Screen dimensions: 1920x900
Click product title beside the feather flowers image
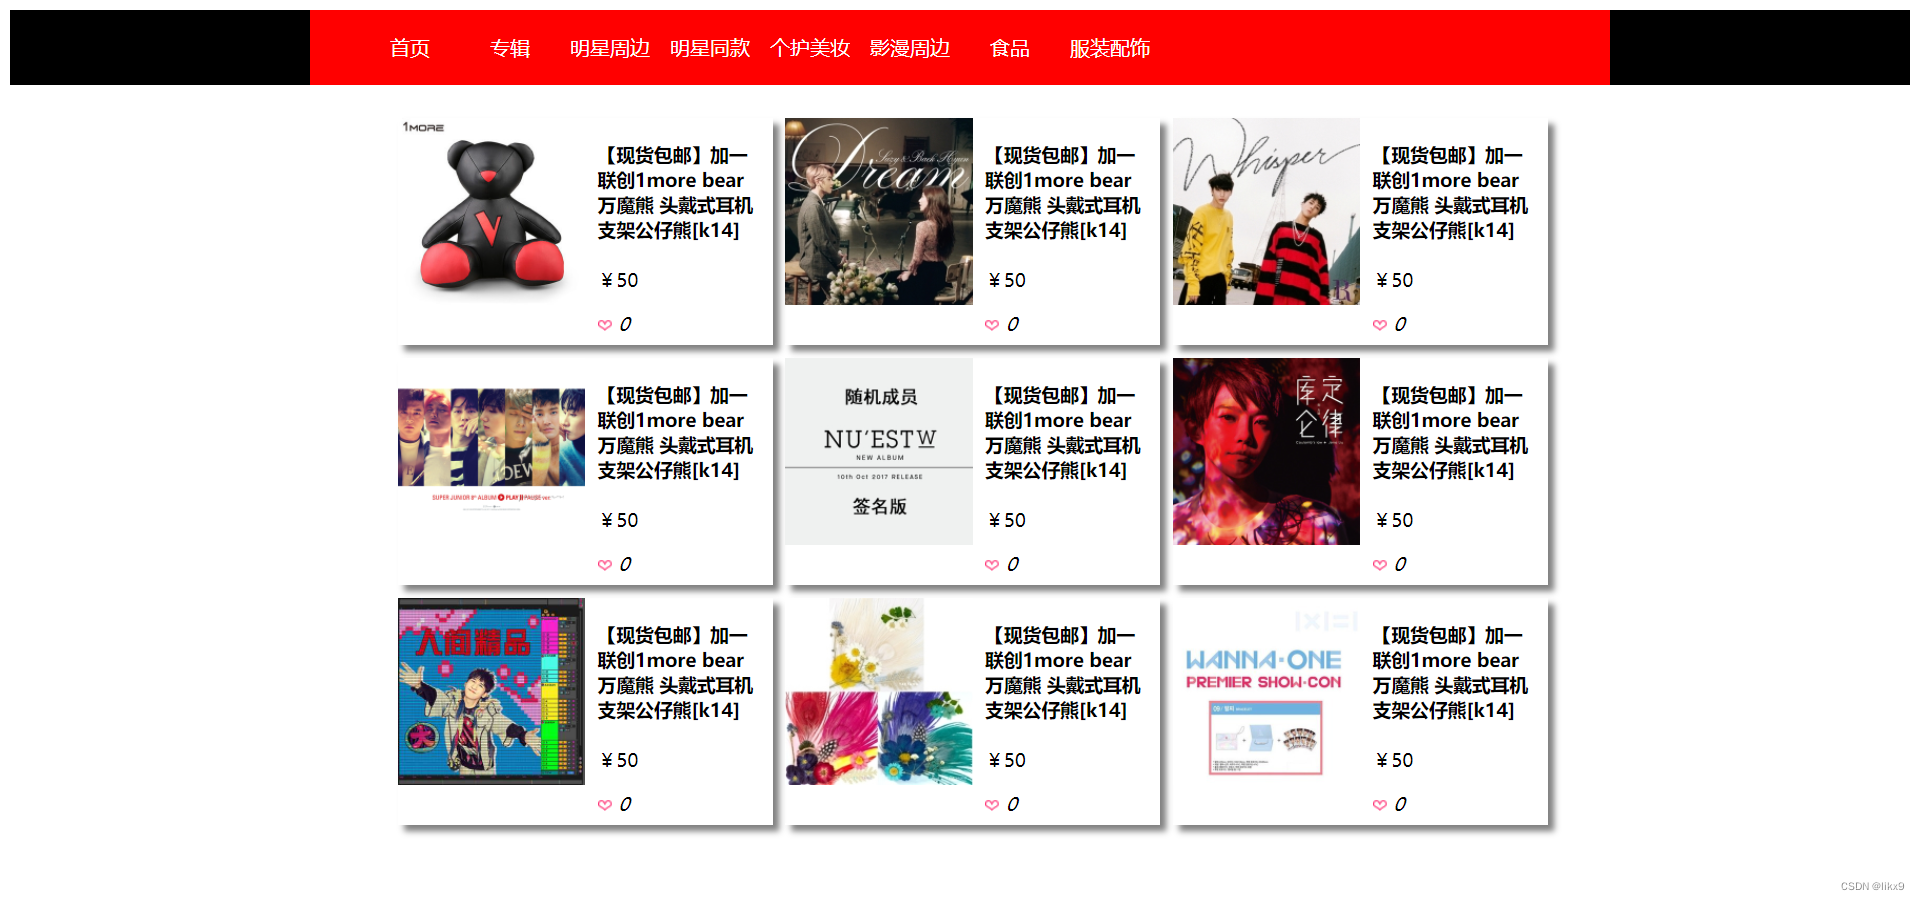click(x=1063, y=673)
